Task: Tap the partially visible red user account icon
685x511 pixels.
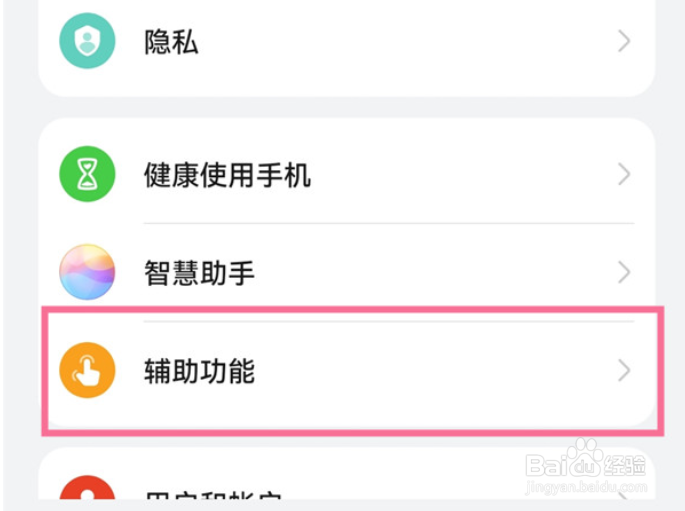Action: click(87, 487)
